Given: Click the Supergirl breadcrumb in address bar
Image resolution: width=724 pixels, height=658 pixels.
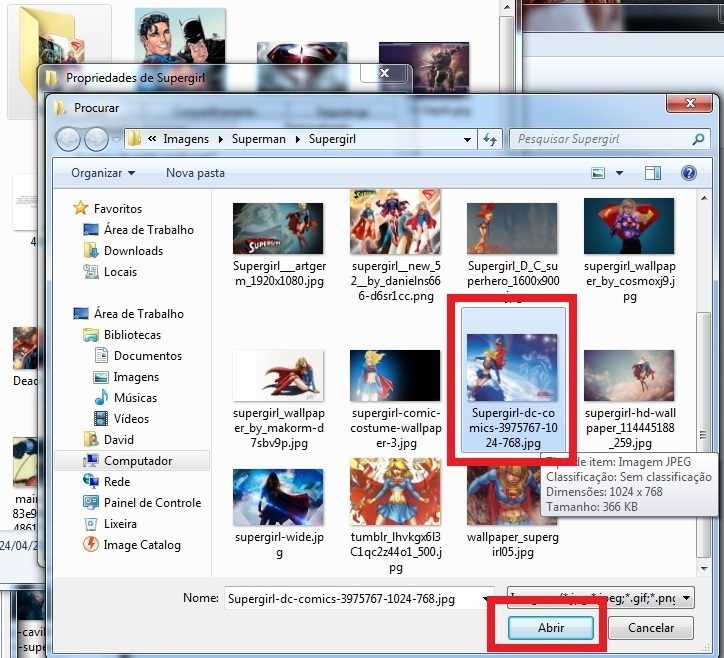Looking at the screenshot, I should 332,139.
